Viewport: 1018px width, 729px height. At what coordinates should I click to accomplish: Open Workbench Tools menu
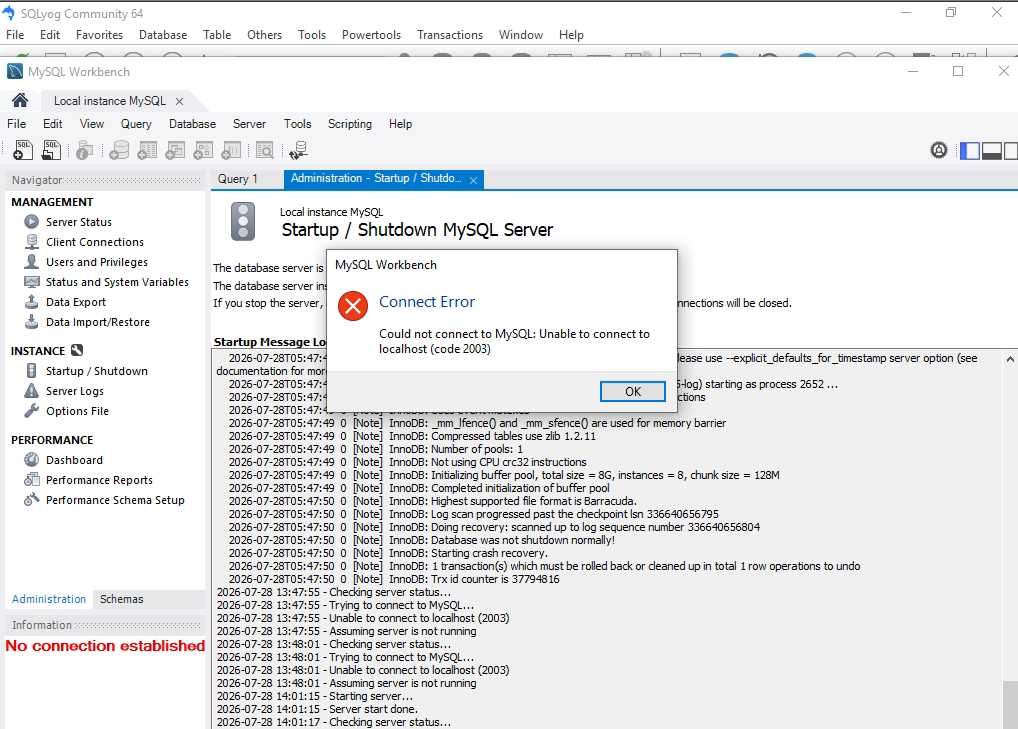click(297, 124)
